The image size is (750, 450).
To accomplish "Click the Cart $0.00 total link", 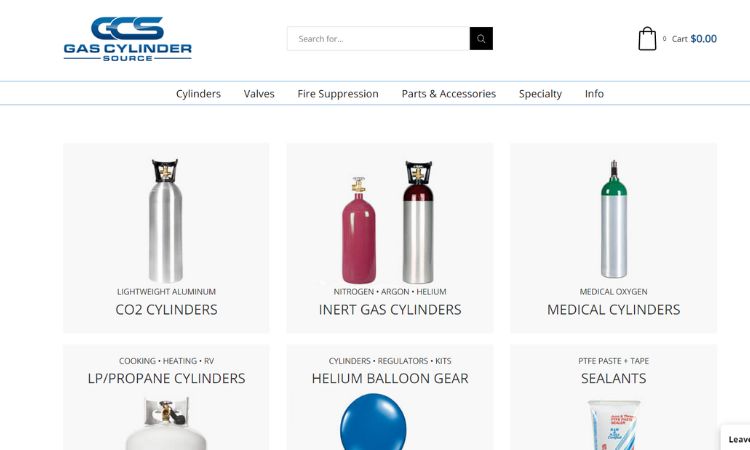I will point(694,39).
